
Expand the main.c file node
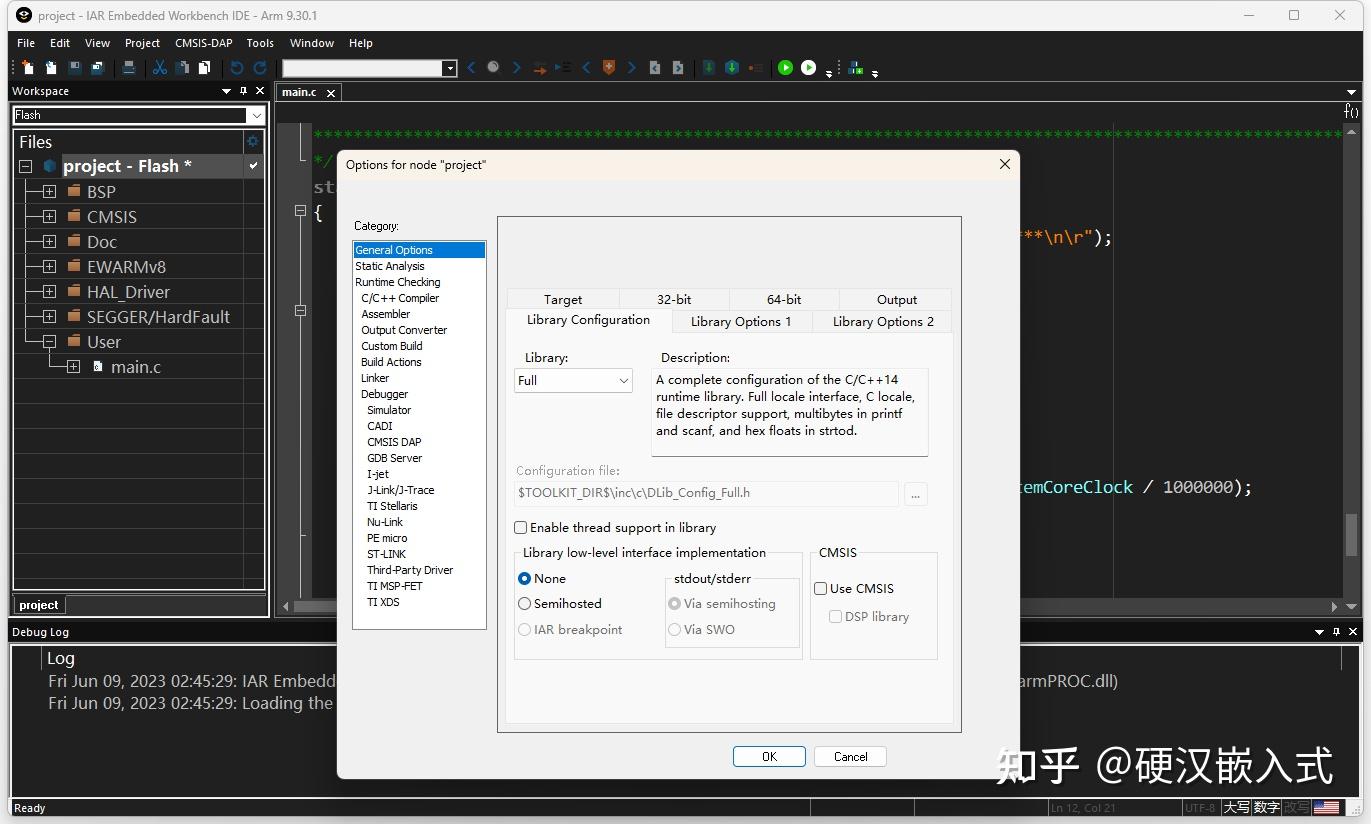(x=73, y=366)
